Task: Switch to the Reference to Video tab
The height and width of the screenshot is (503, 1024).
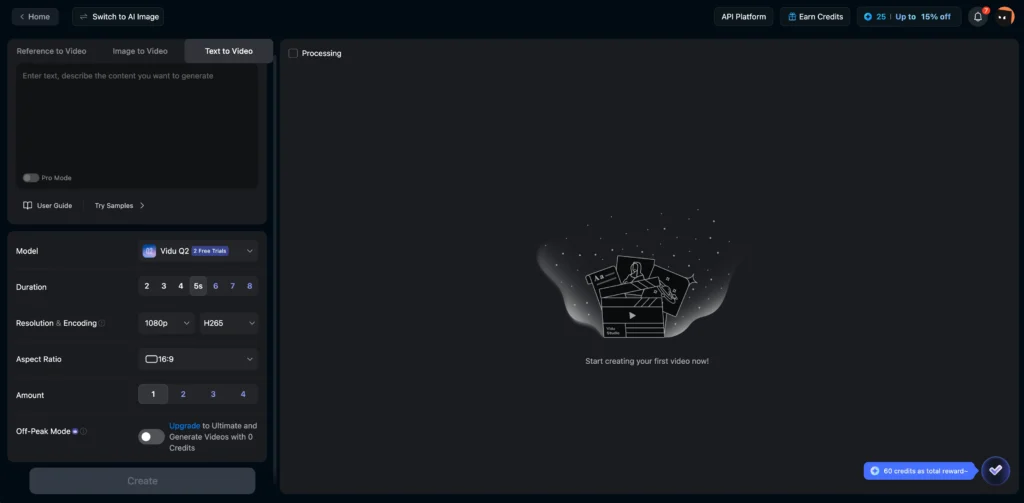Action: (51, 51)
